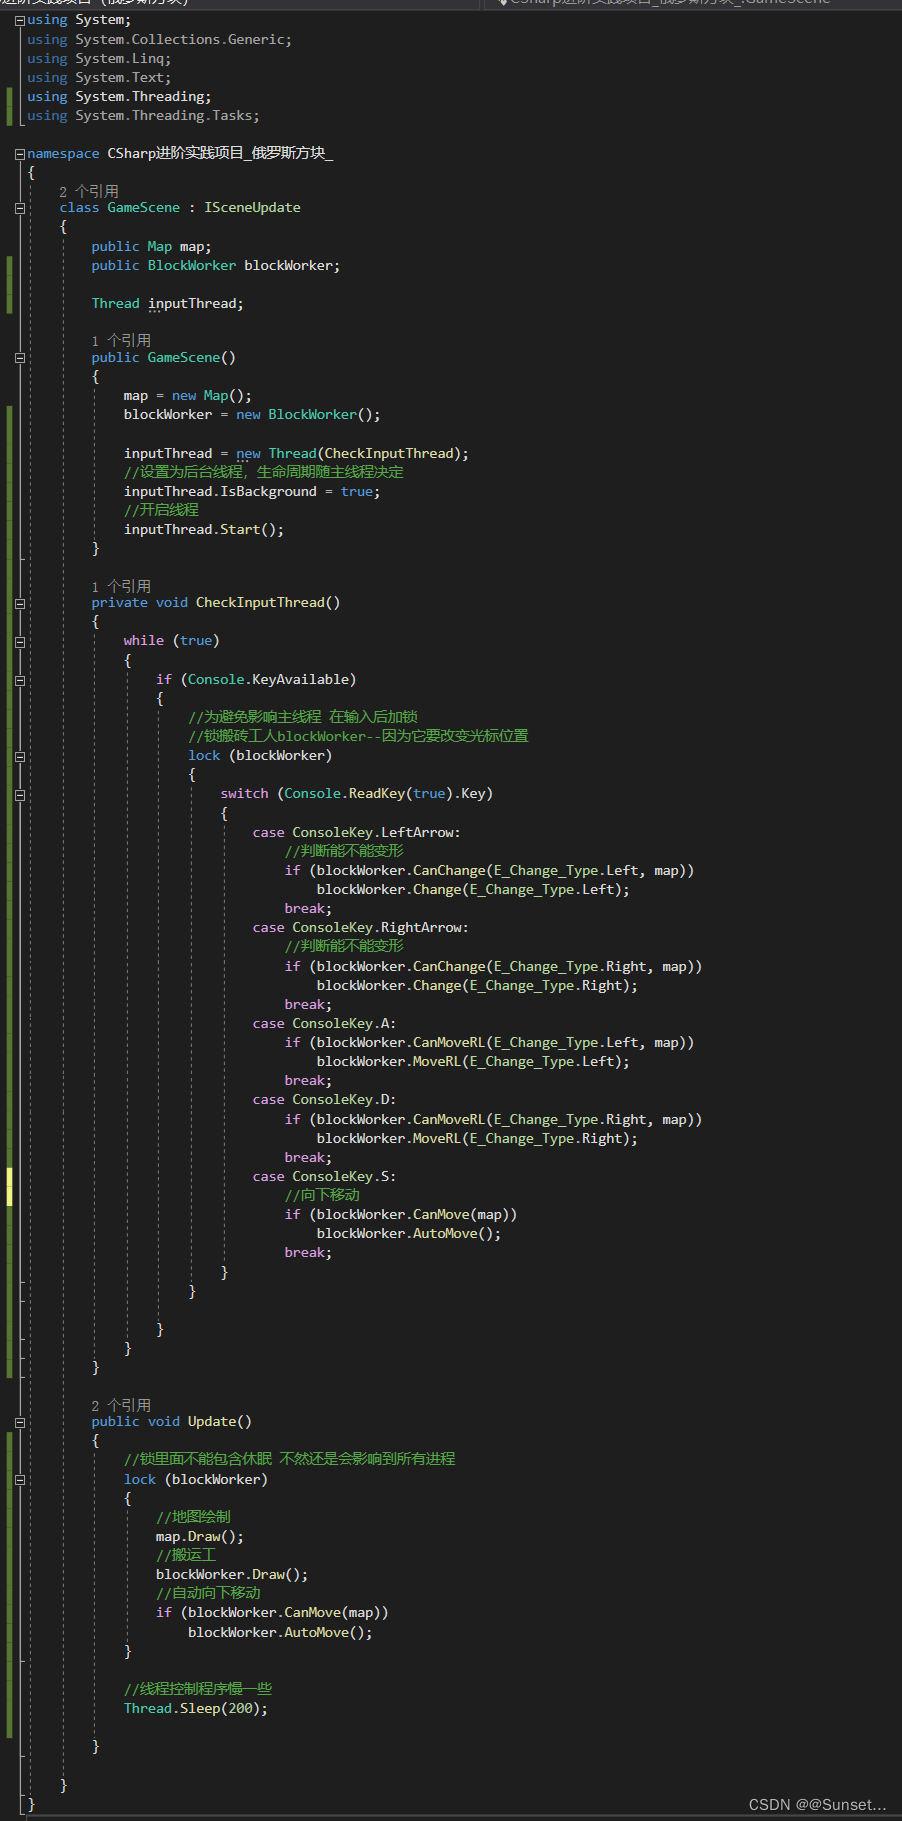This screenshot has width=902, height=1821.
Task: Click the Console.KeyAvailable condition
Action: (x=268, y=679)
